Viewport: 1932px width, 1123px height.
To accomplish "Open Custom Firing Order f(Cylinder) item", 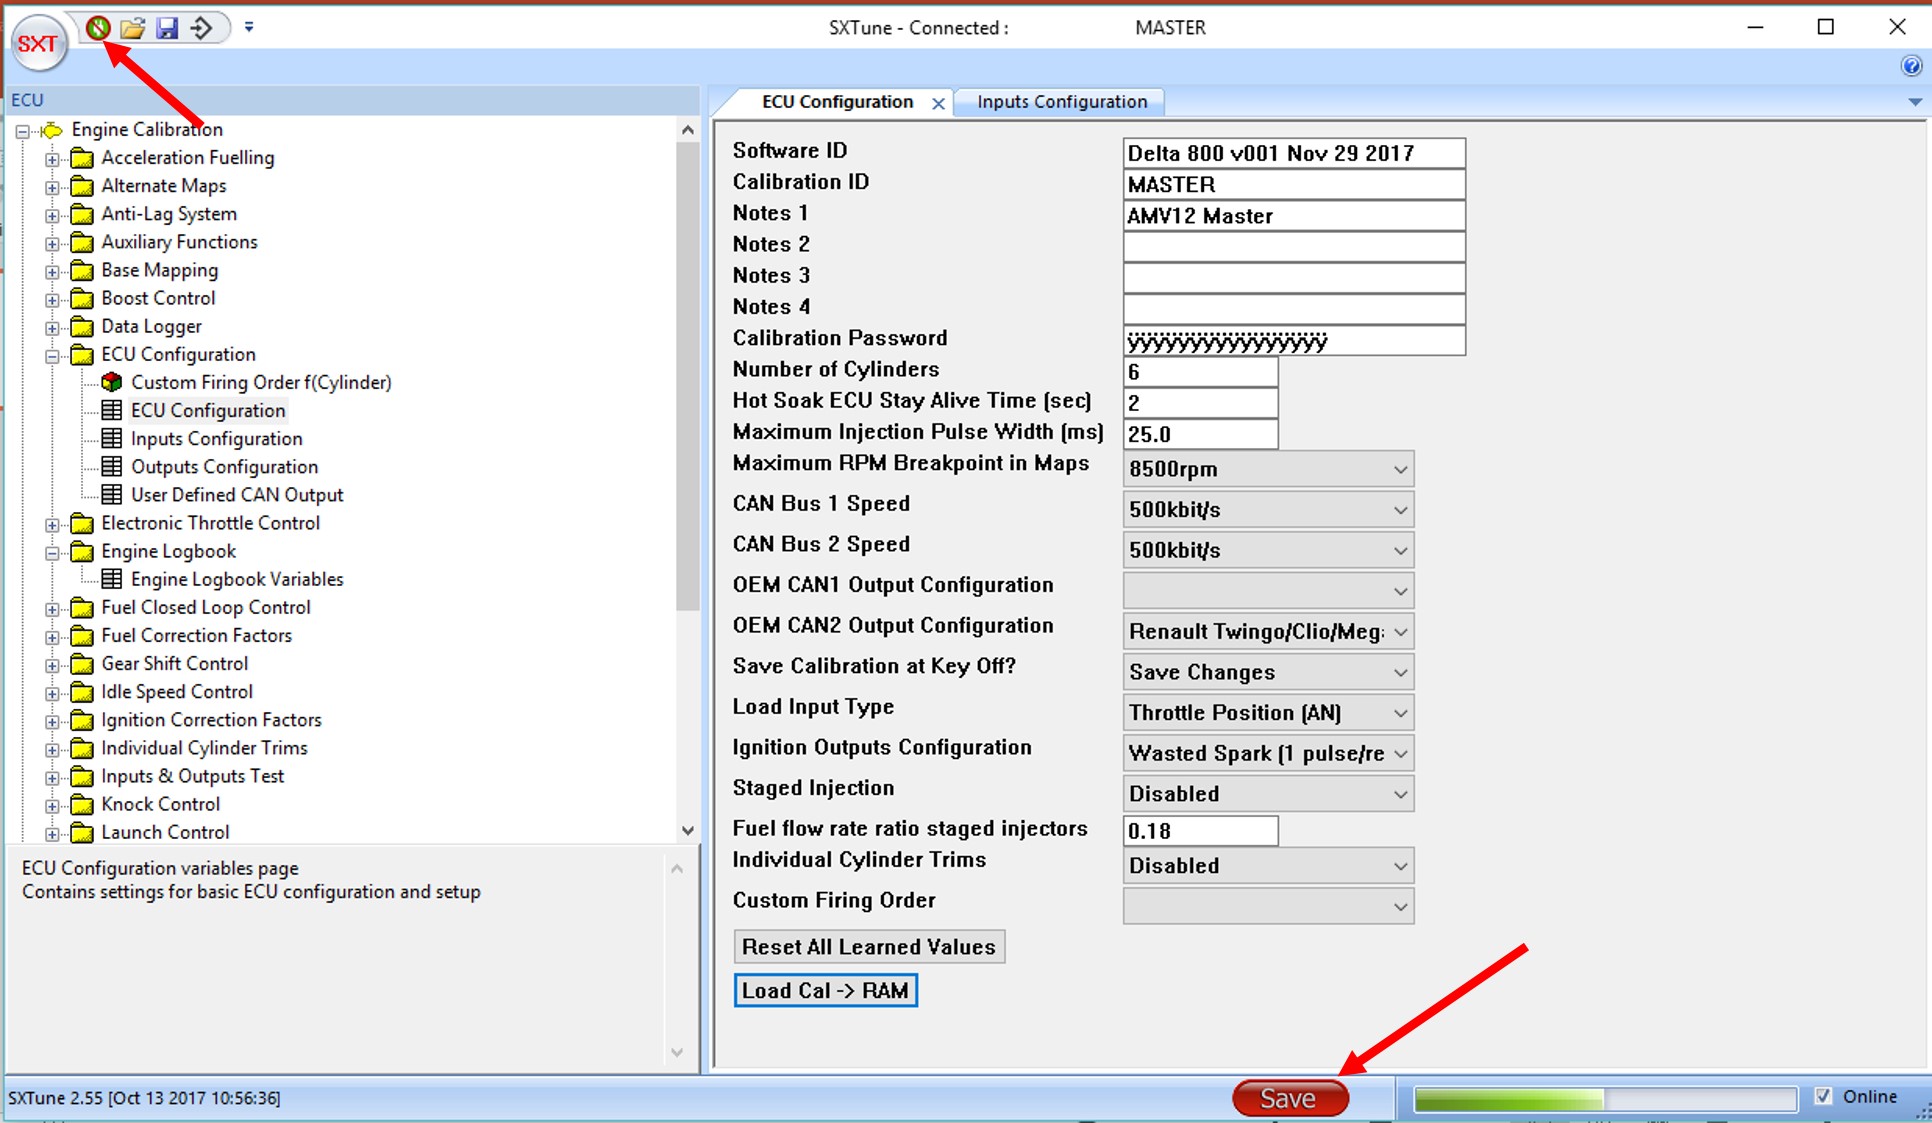I will point(260,382).
